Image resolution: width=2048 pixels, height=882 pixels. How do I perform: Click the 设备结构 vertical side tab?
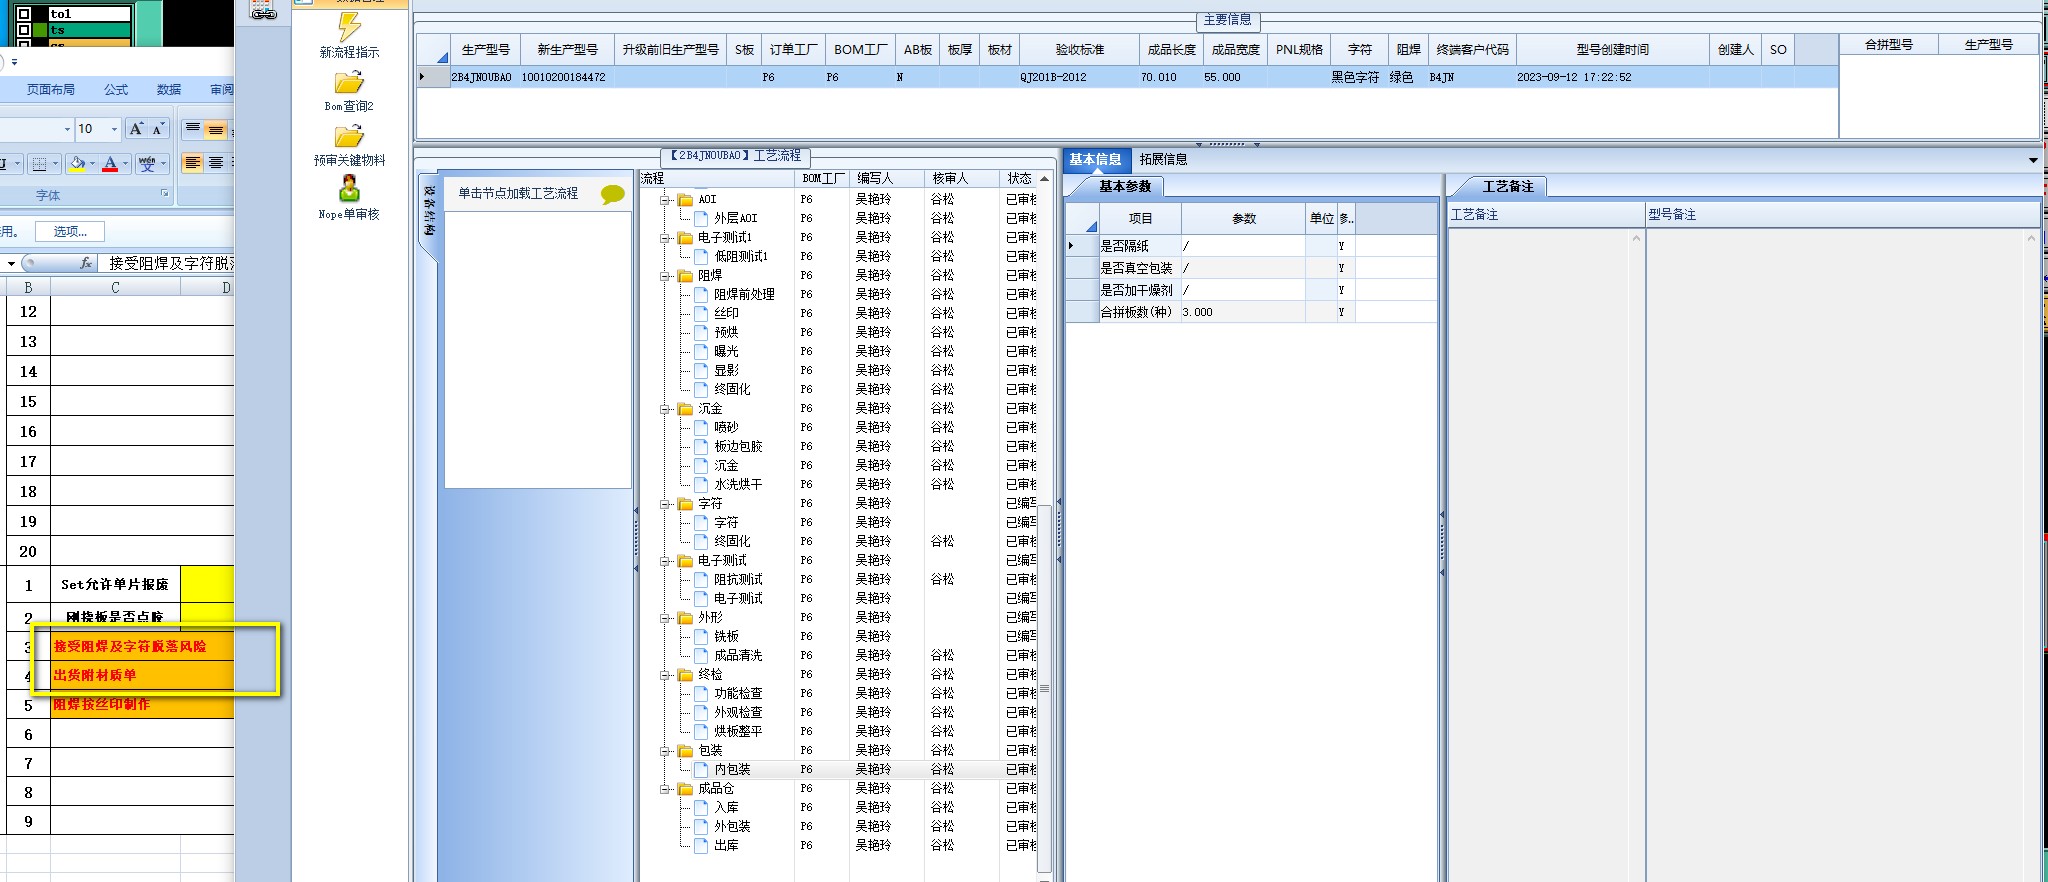[x=429, y=212]
